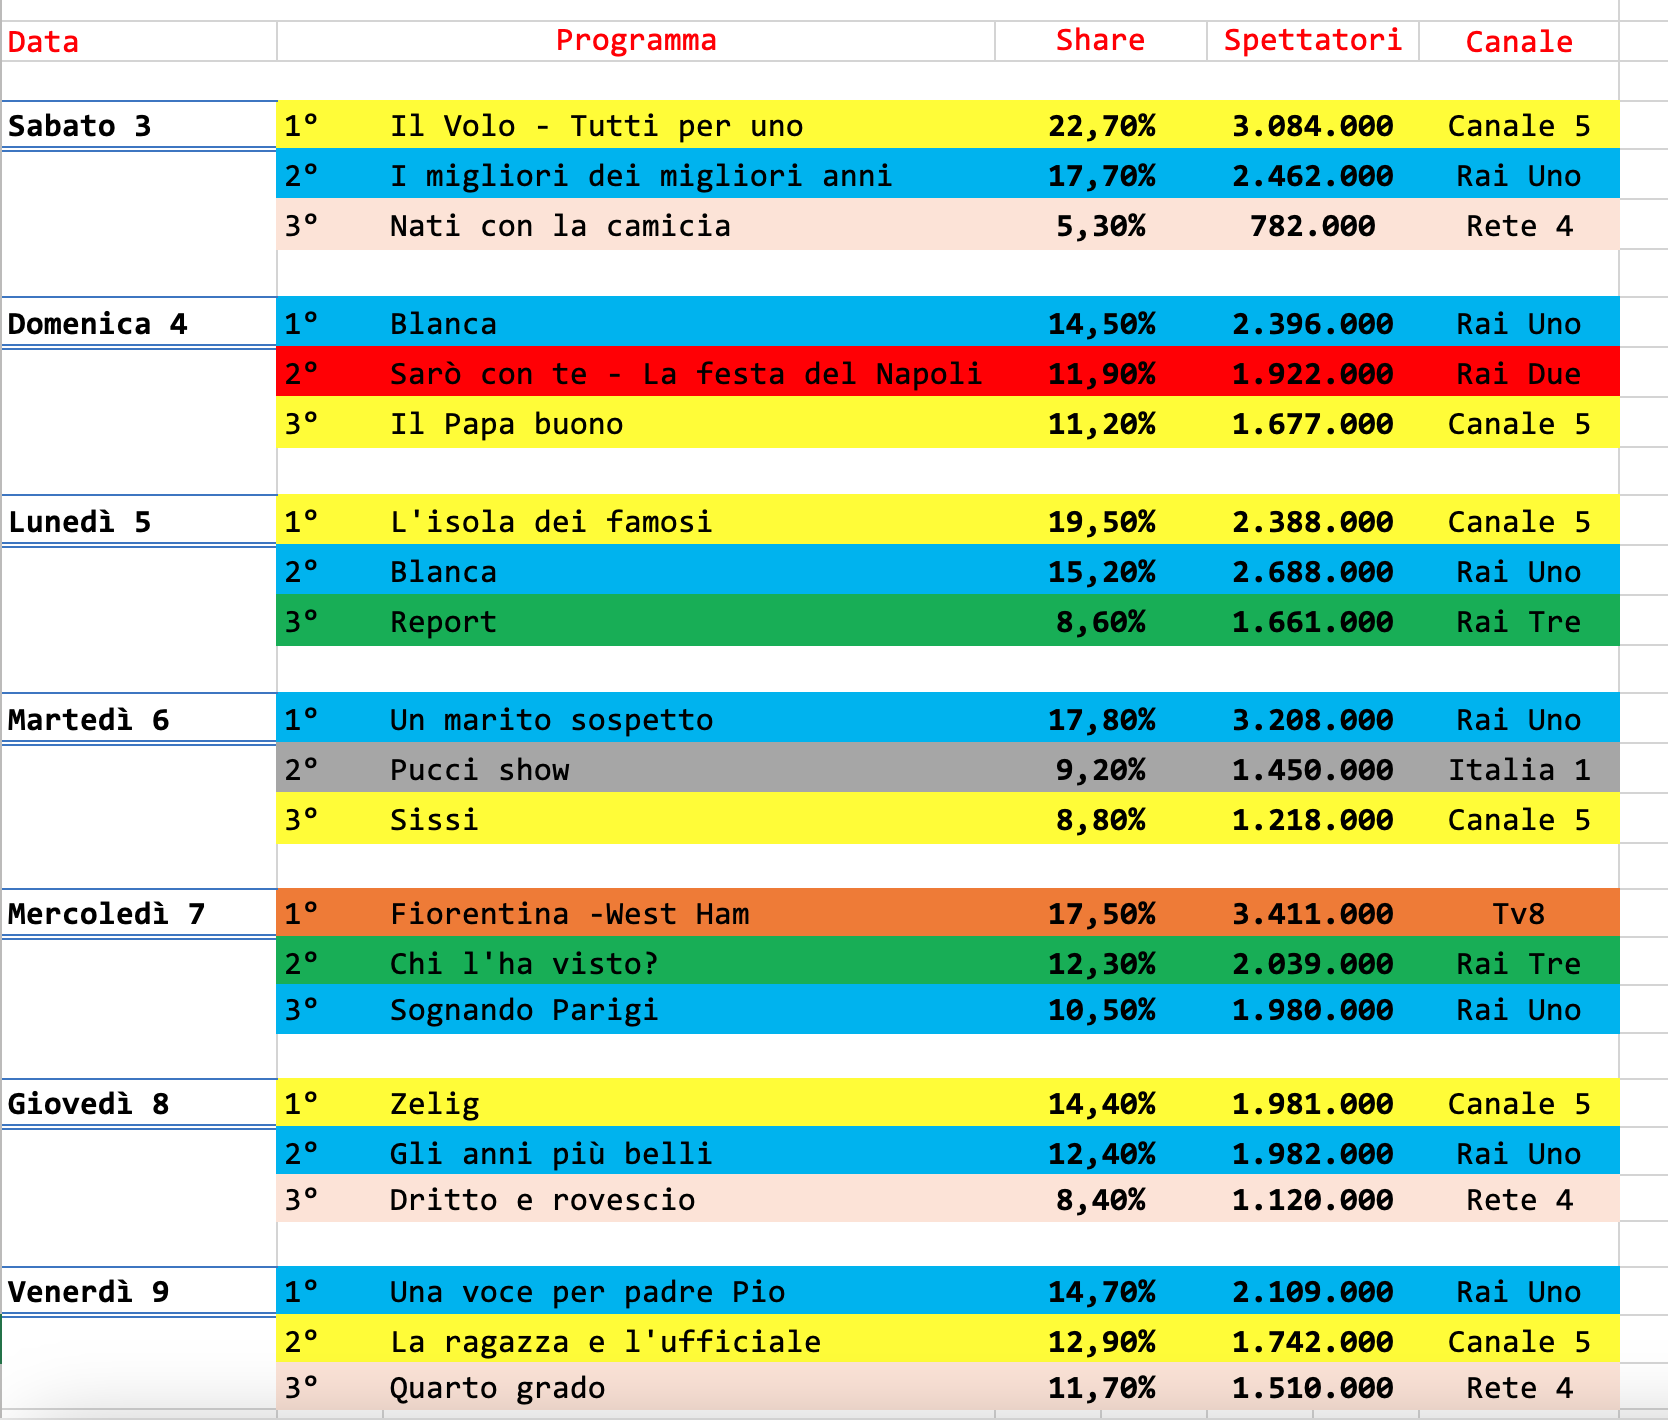Click the Italia 1 channel cell
The image size is (1668, 1420).
(x=1518, y=770)
